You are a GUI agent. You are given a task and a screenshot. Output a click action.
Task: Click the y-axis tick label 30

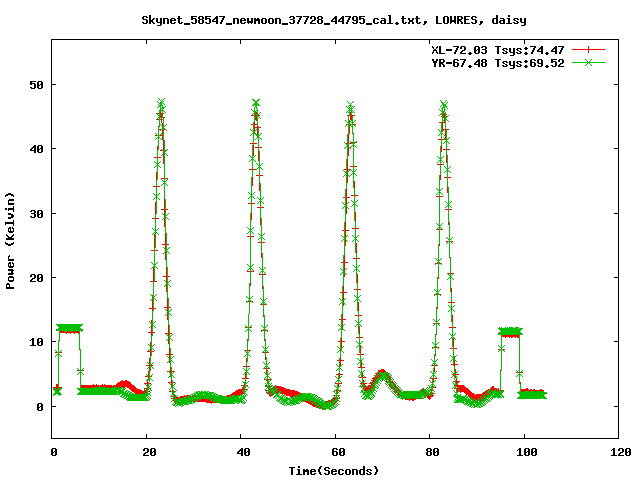pos(36,213)
